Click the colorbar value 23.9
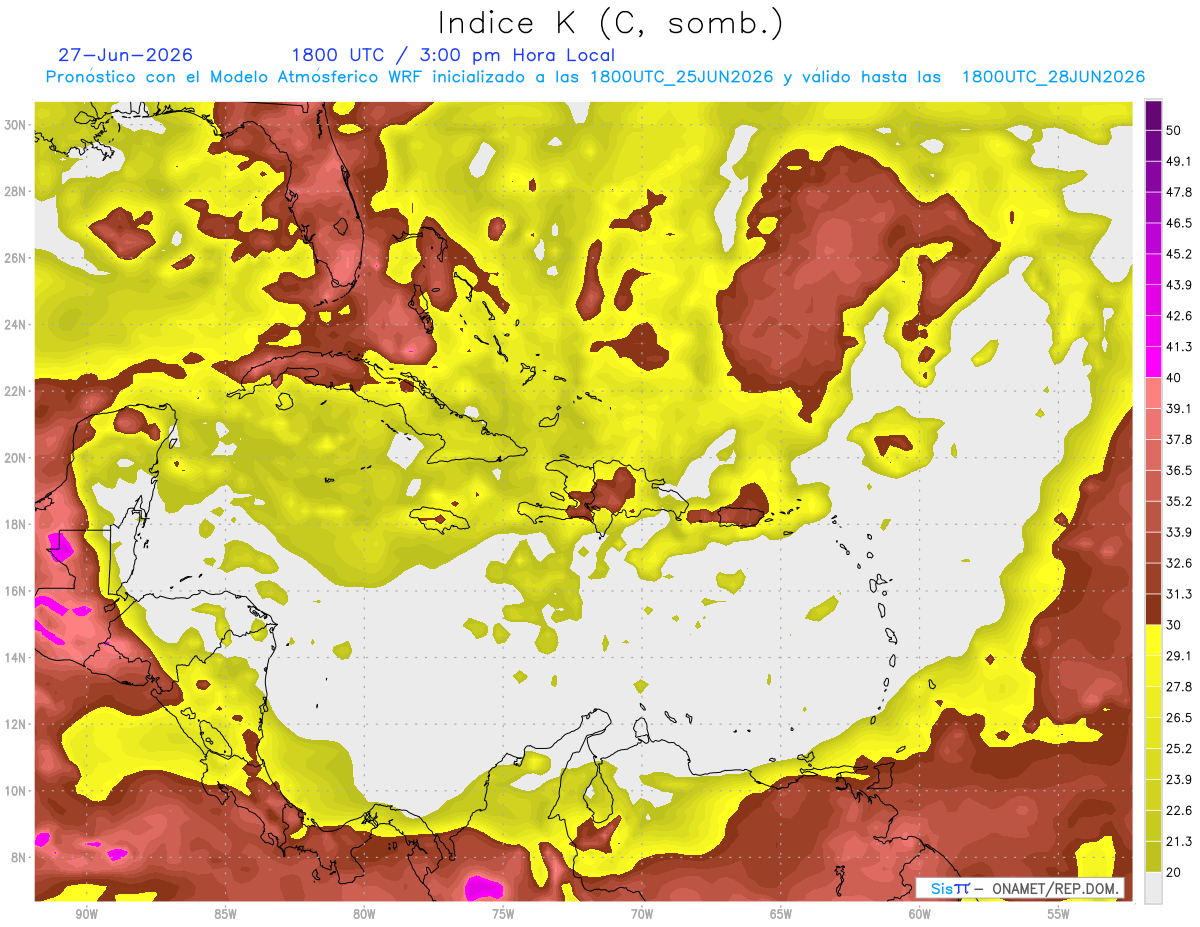The height and width of the screenshot is (927, 1200). (x=1179, y=780)
